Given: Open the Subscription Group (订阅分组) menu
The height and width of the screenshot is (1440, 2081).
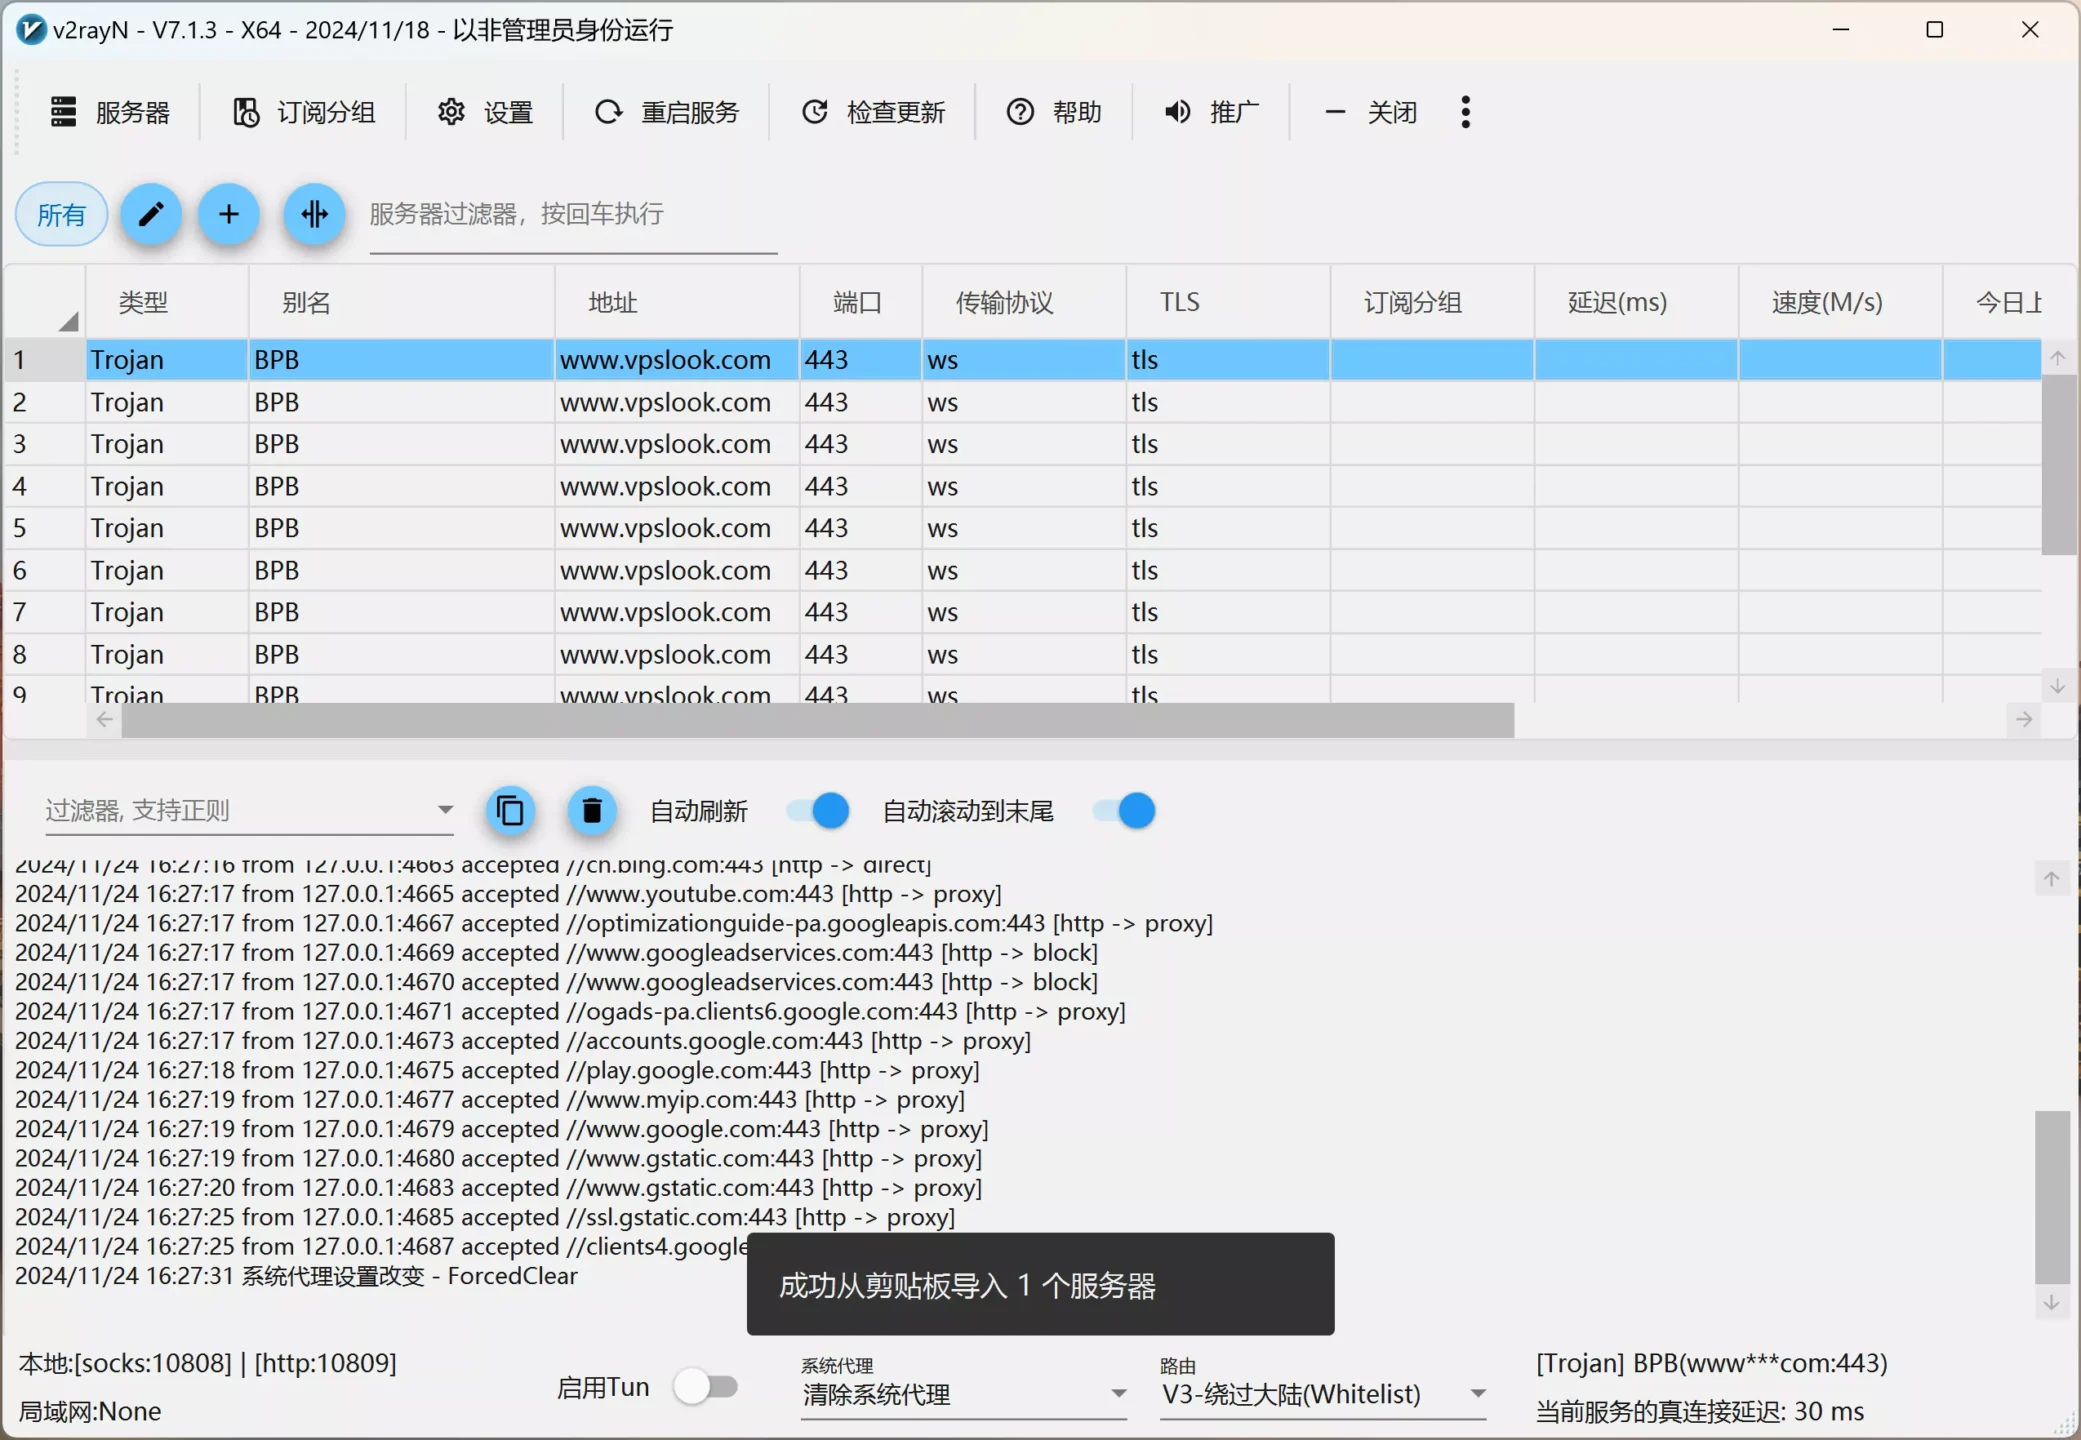Looking at the screenshot, I should pyautogui.click(x=304, y=112).
